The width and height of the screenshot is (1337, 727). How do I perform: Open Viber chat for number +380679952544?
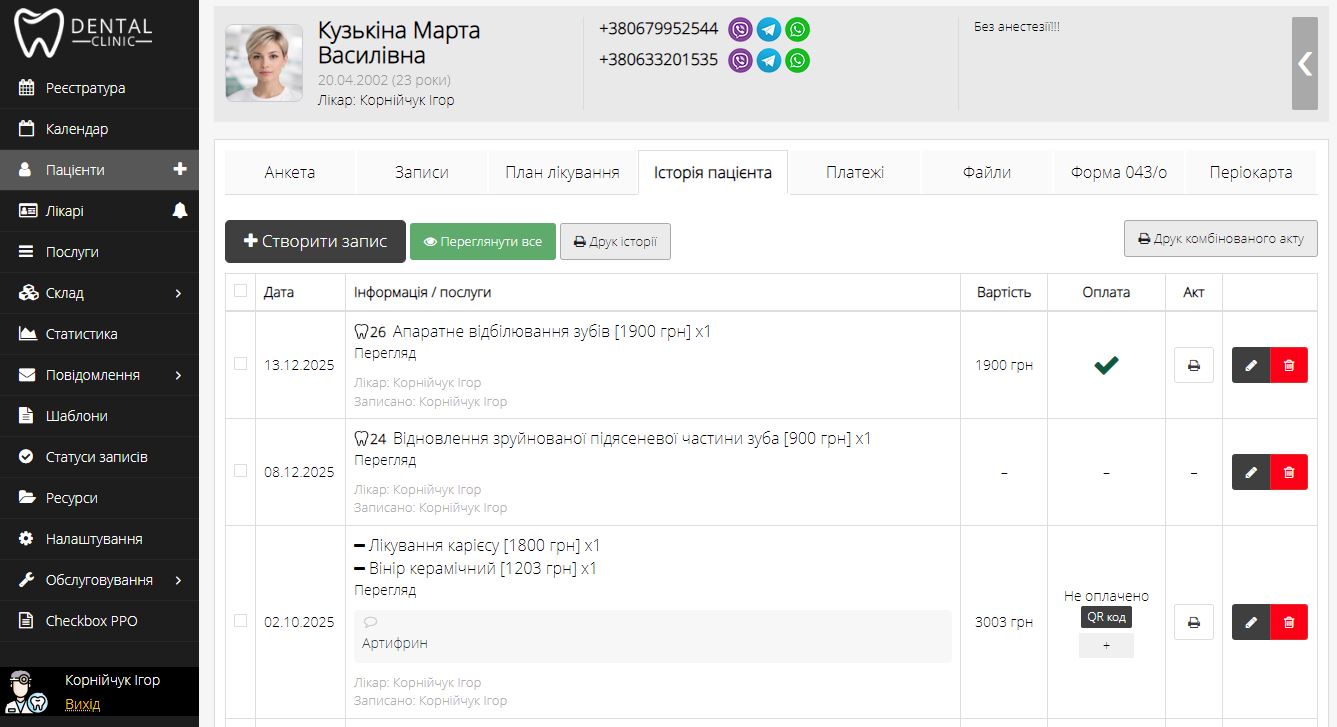point(740,29)
